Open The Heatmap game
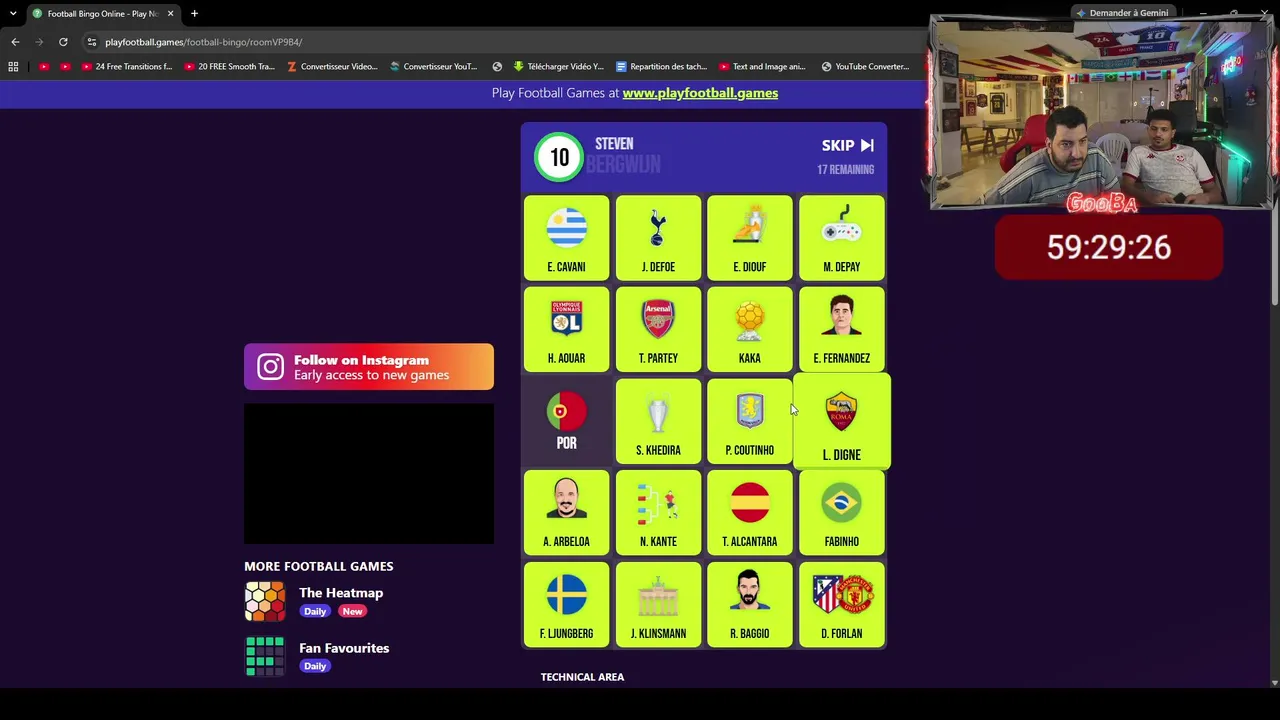Screen dimensions: 1280x720 (341, 593)
